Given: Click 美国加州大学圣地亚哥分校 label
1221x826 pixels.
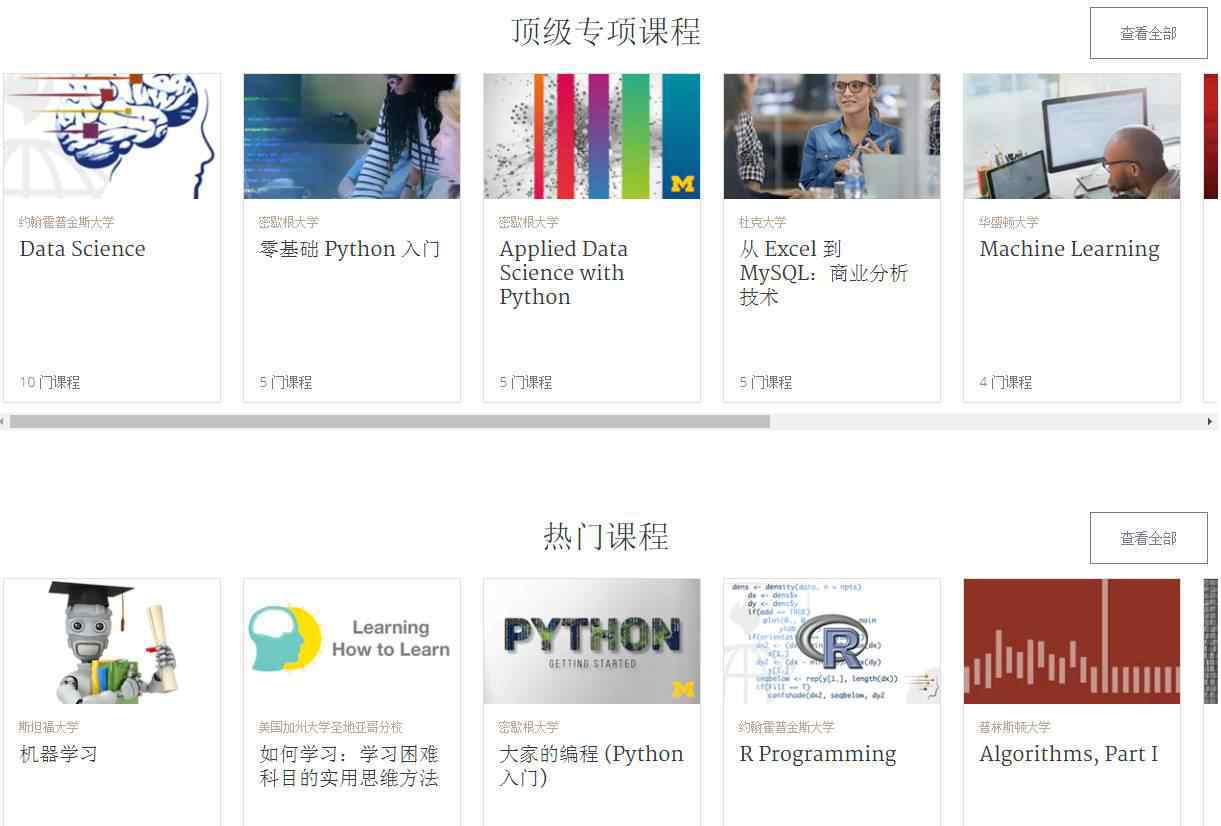Looking at the screenshot, I should coord(331,727).
